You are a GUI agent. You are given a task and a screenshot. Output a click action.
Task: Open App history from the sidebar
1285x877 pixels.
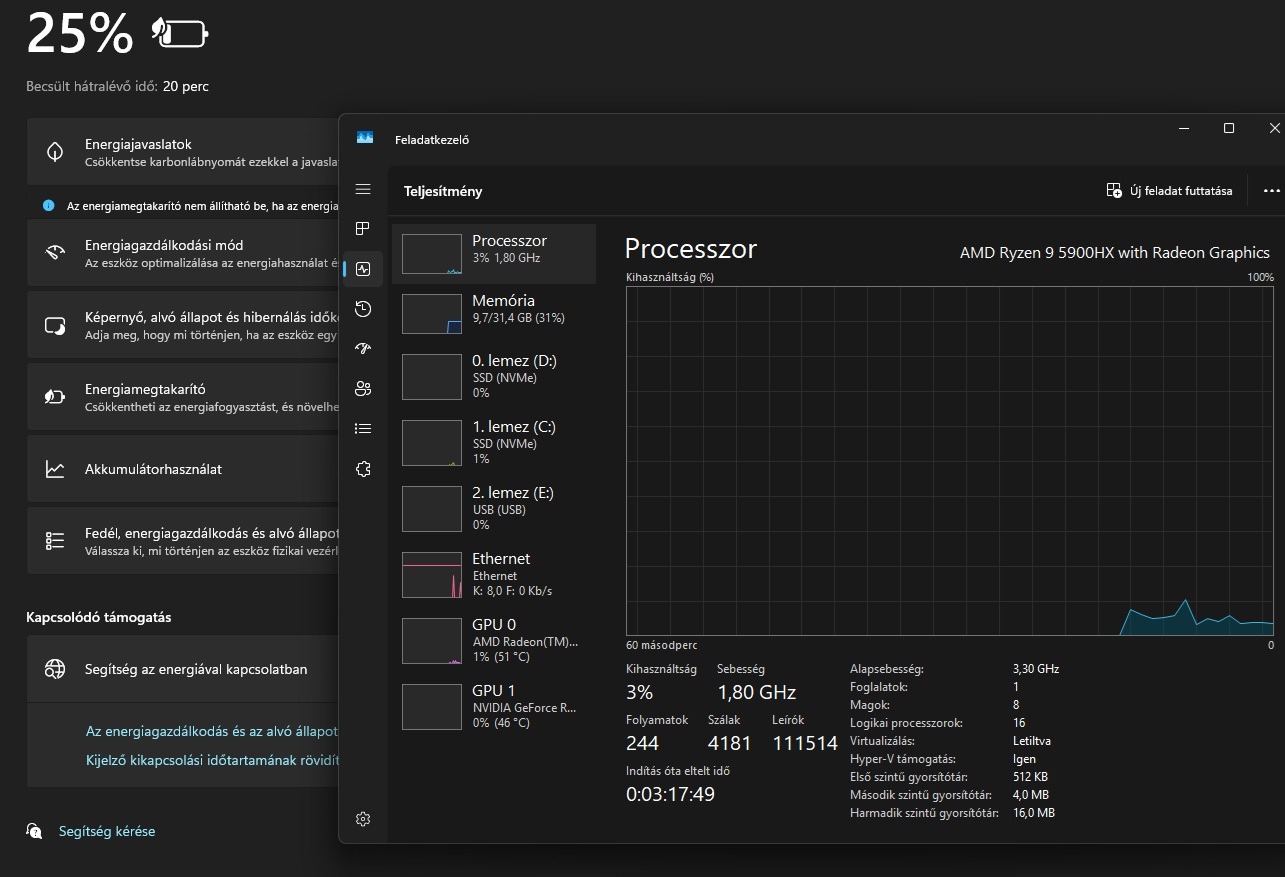click(363, 309)
